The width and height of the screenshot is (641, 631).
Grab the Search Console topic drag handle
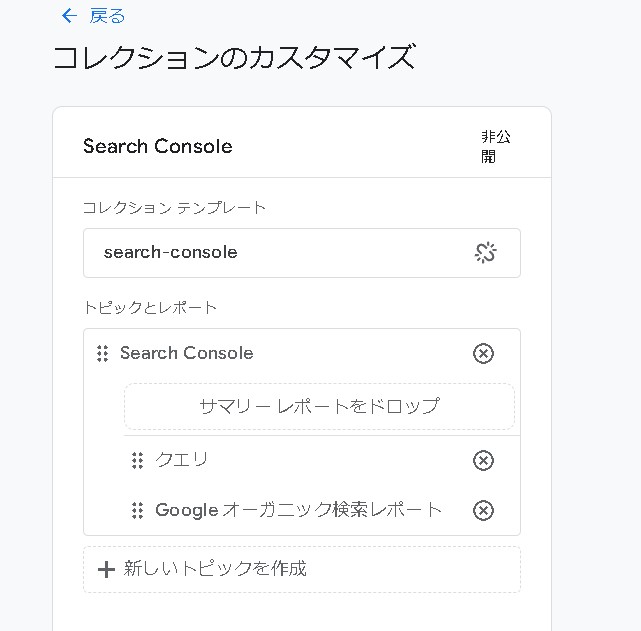pyautogui.click(x=102, y=354)
